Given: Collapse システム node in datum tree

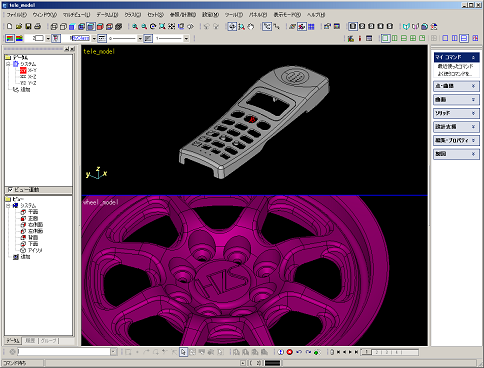Looking at the screenshot, I should 8,64.
